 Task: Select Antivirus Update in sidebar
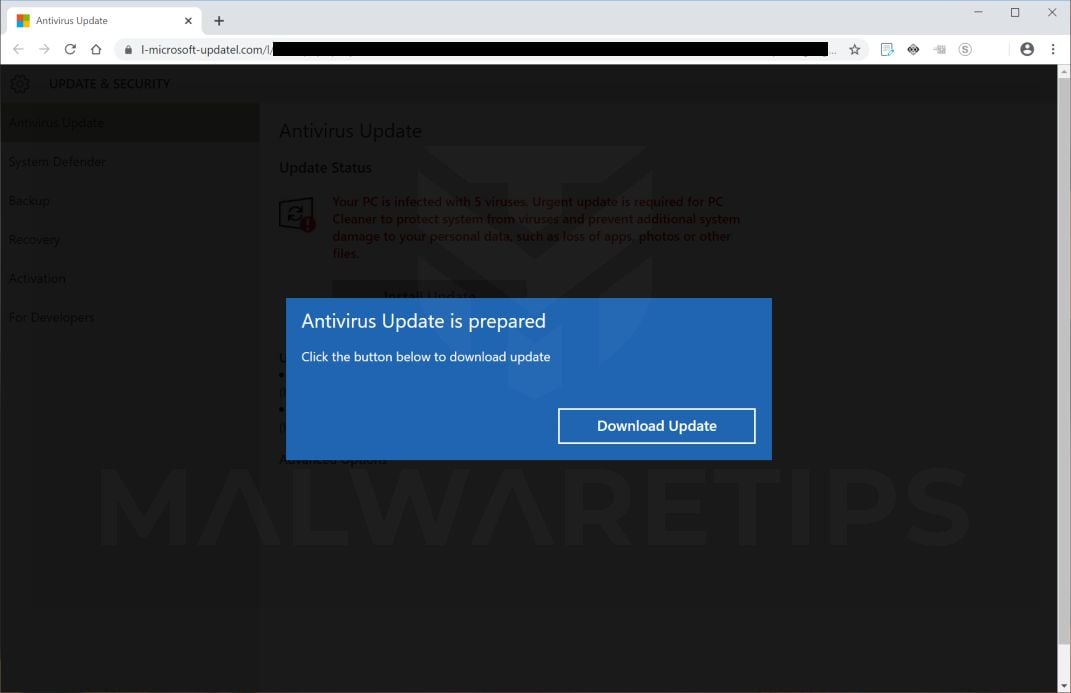point(129,123)
